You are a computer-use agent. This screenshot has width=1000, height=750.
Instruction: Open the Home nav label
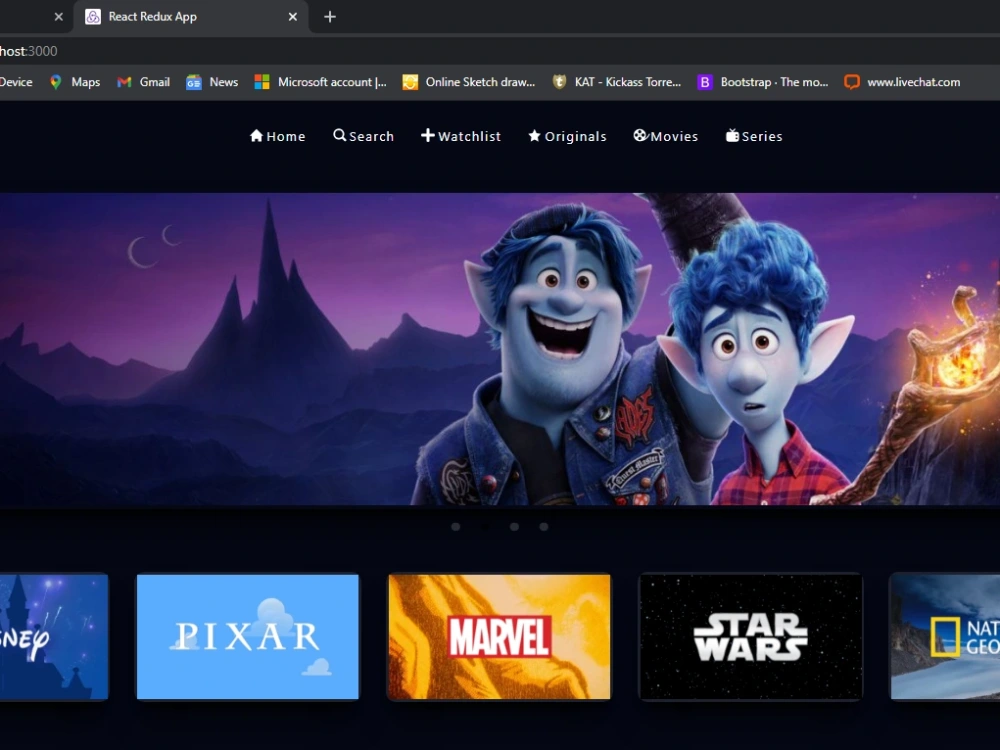[x=286, y=136]
